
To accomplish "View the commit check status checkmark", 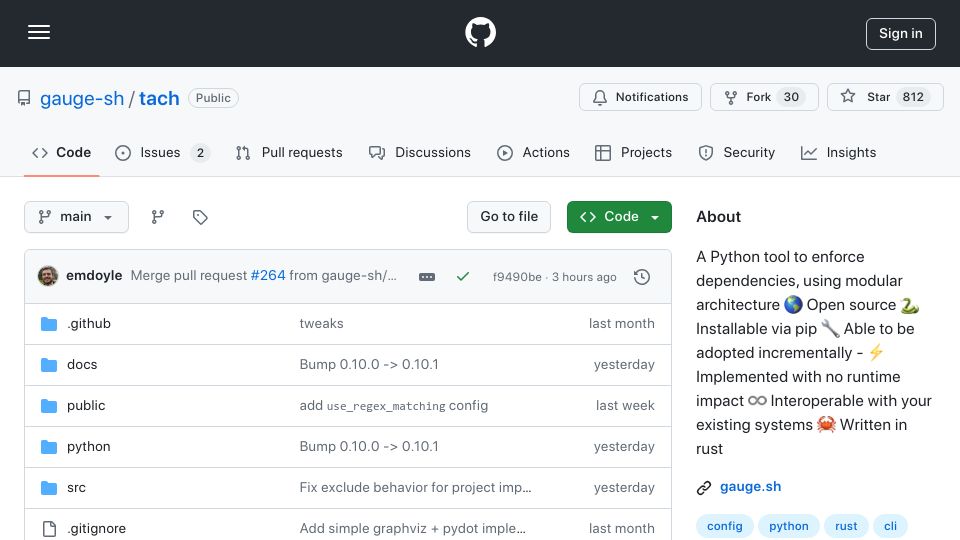I will coord(463,277).
